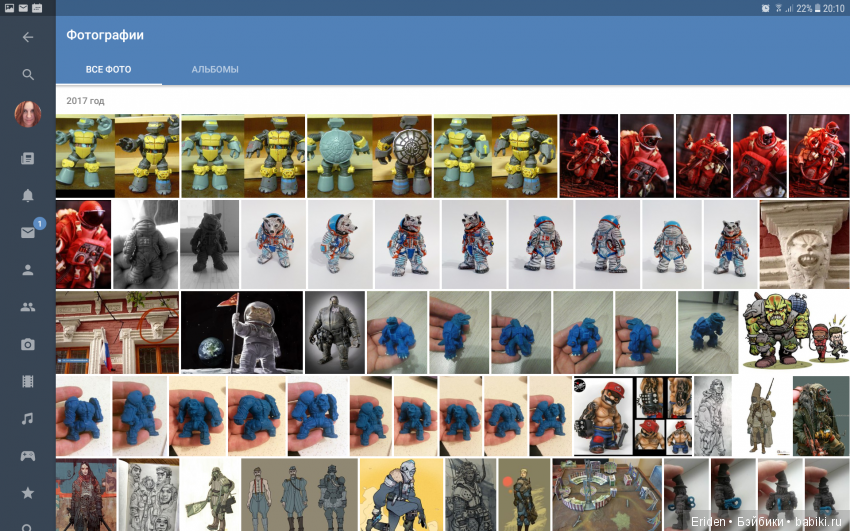The width and height of the screenshot is (850, 531).
Task: Open messages with the unread badge
Action: click(x=28, y=232)
